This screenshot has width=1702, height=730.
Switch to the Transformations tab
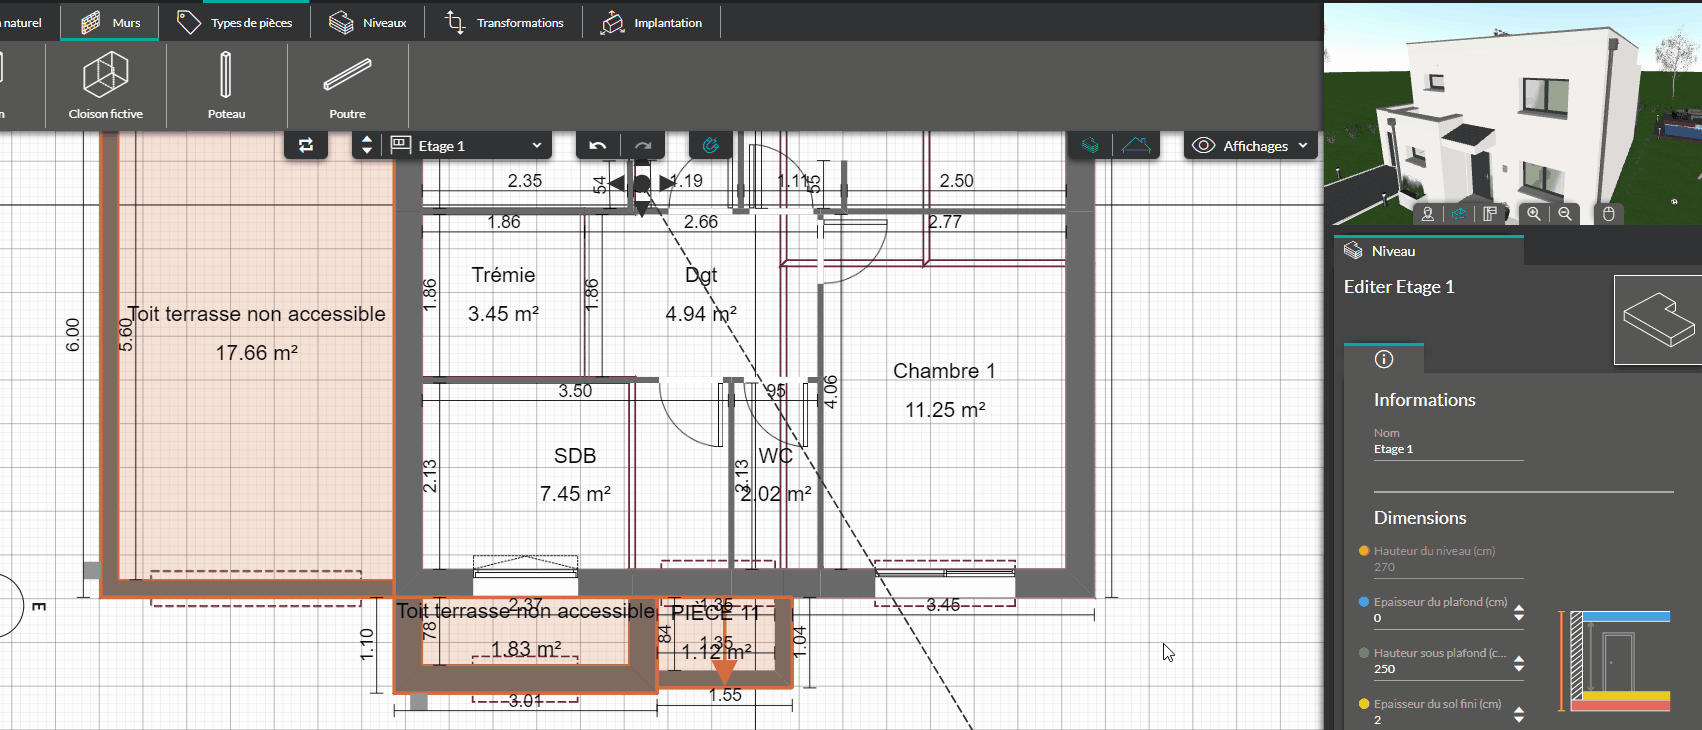[x=504, y=22]
